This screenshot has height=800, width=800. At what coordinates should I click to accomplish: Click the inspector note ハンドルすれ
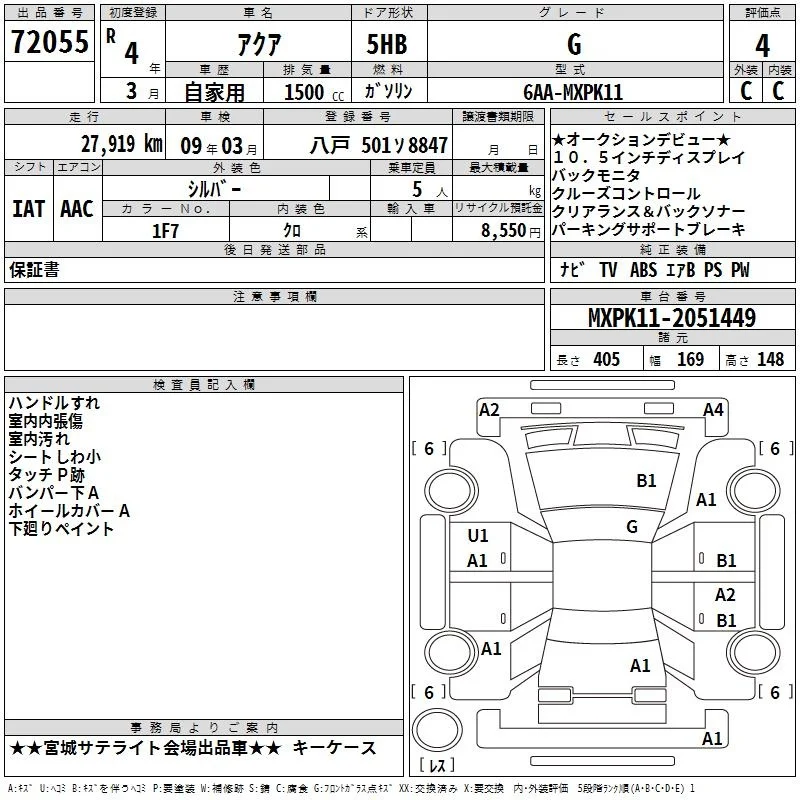tap(54, 403)
